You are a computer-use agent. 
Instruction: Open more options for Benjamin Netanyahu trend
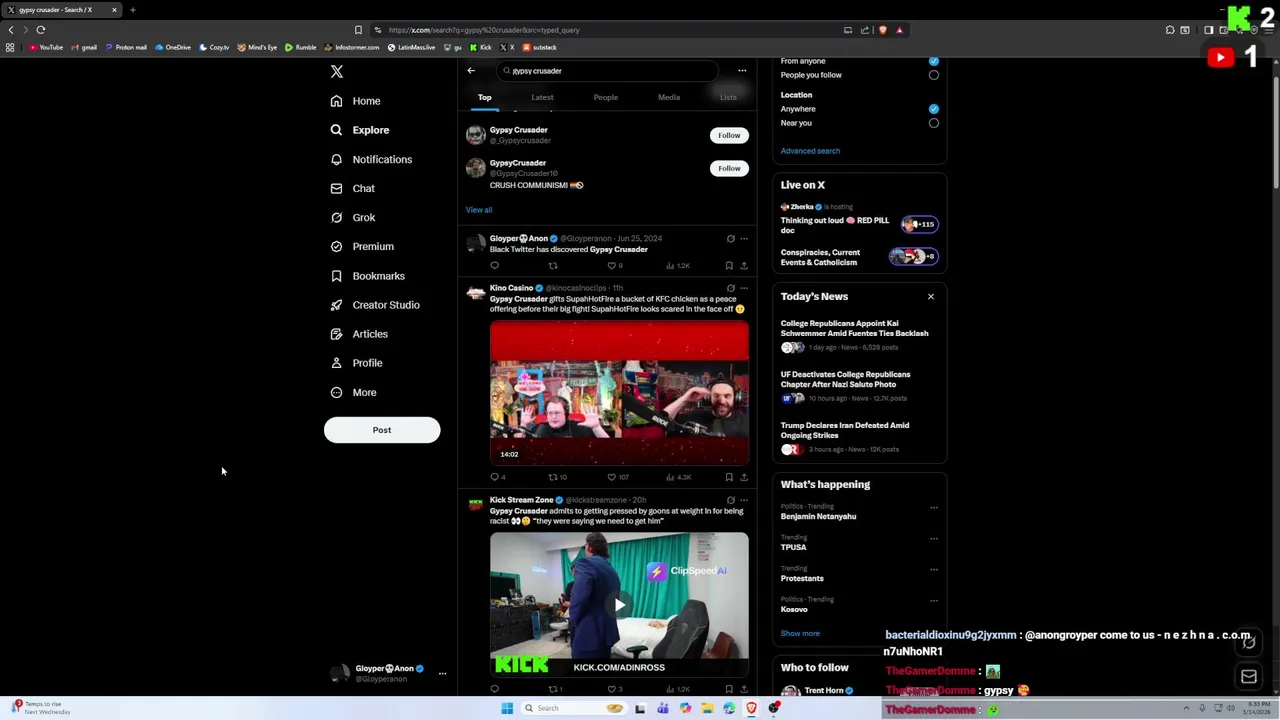pyautogui.click(x=934, y=507)
